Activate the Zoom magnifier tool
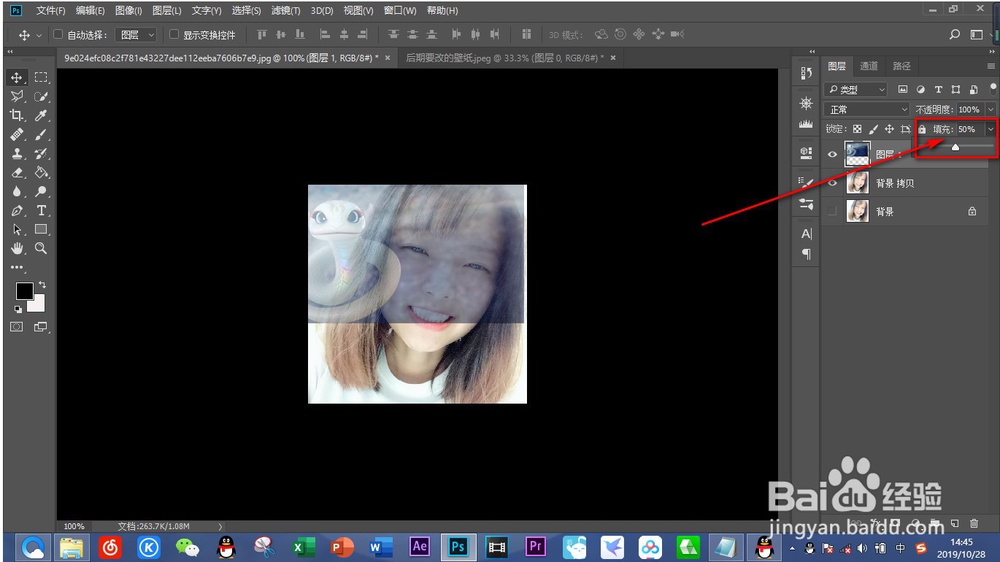The height and width of the screenshot is (562, 1000). tap(41, 248)
